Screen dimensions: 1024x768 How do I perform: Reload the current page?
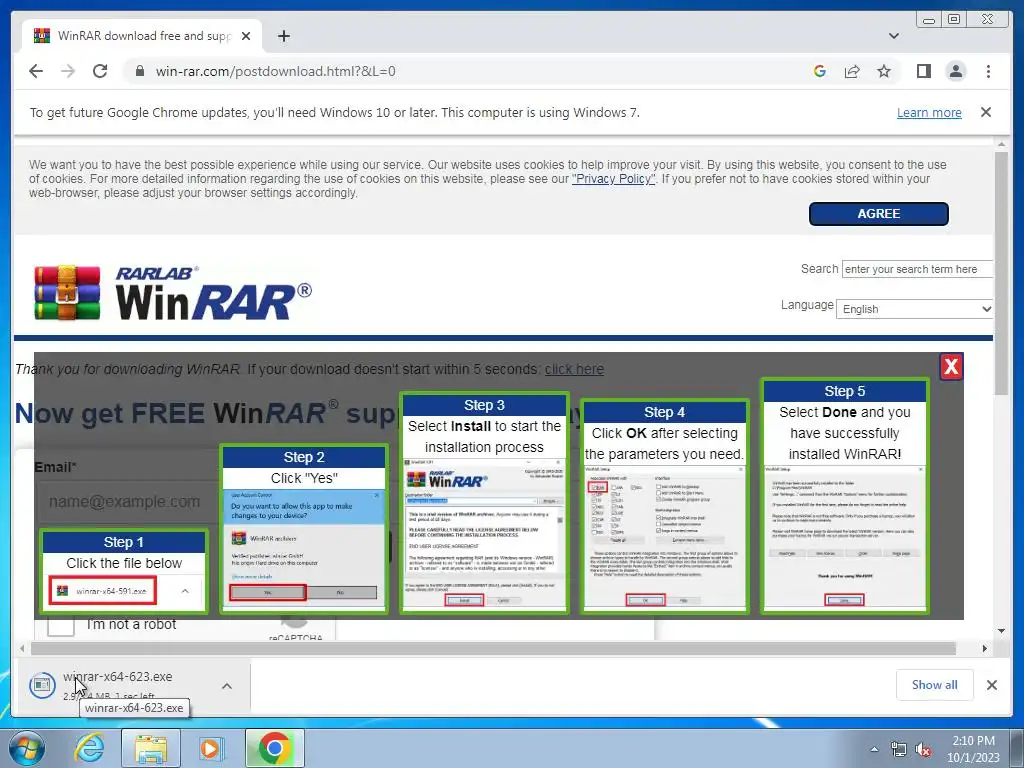100,71
